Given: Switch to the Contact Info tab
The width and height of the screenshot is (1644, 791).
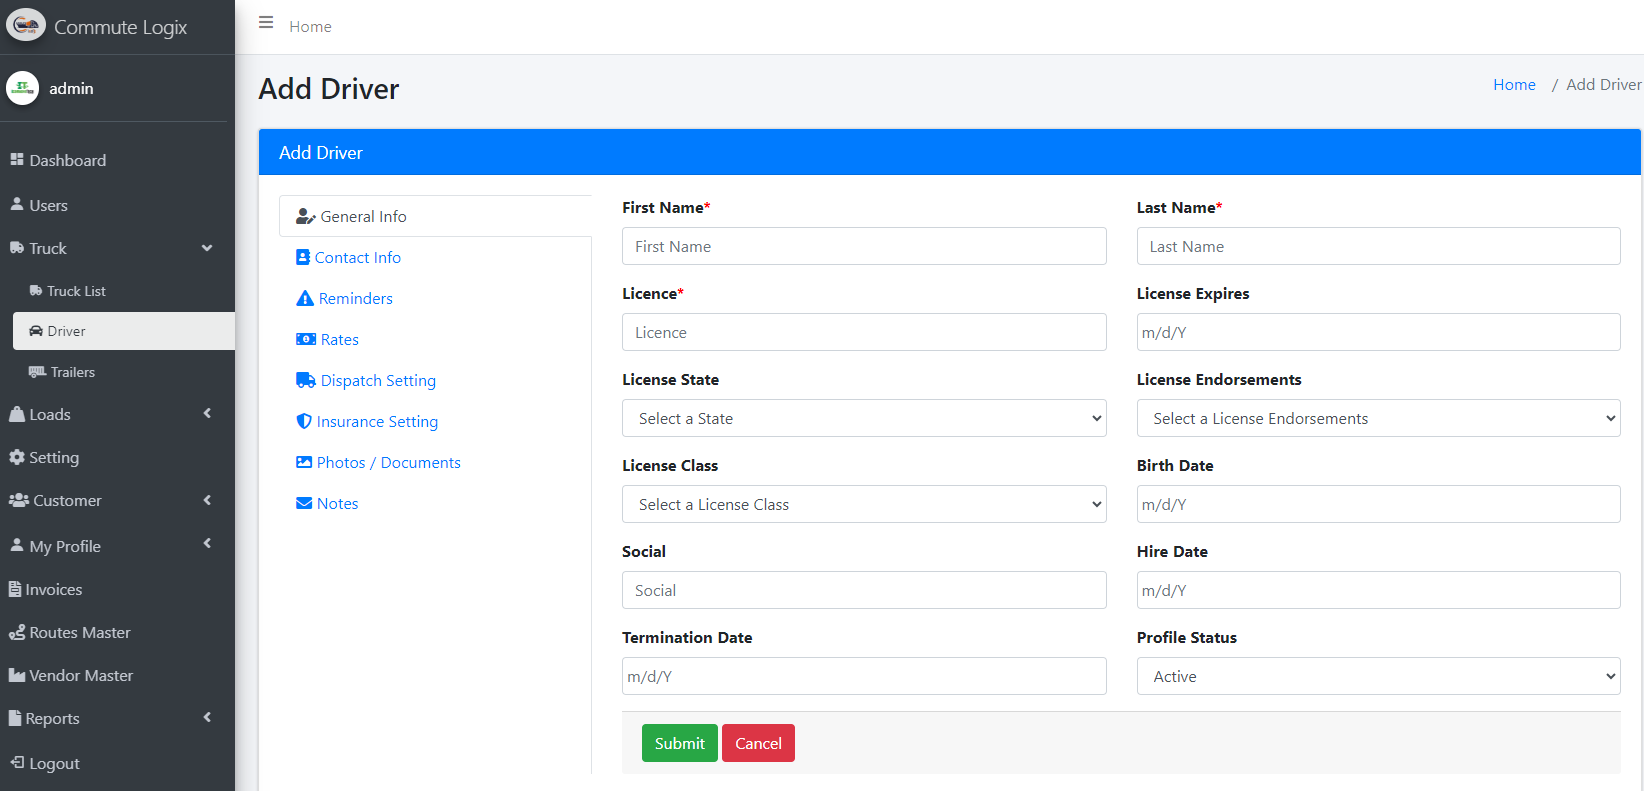Looking at the screenshot, I should click(x=357, y=258).
